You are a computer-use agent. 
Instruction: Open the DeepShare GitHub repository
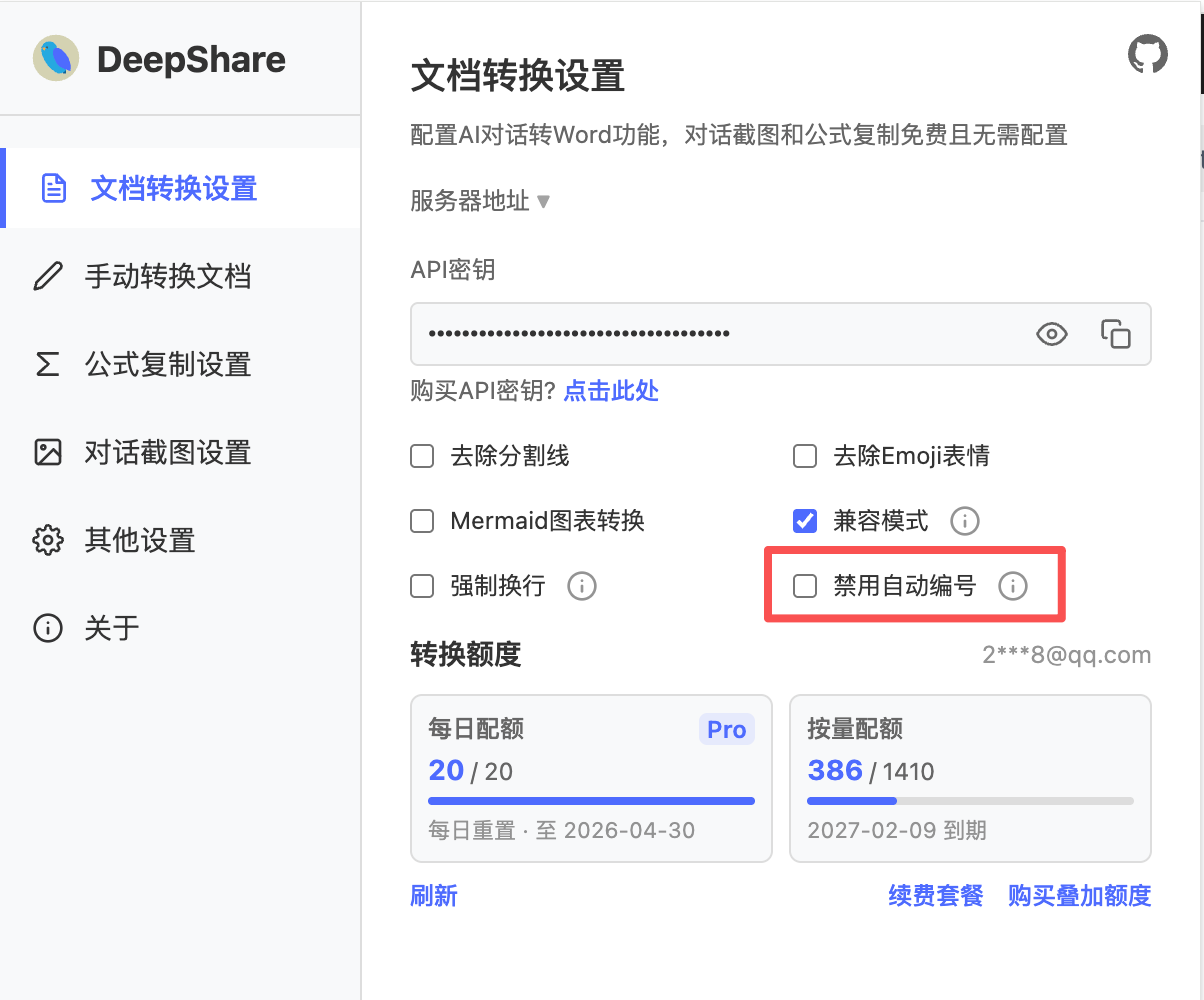(1147, 54)
